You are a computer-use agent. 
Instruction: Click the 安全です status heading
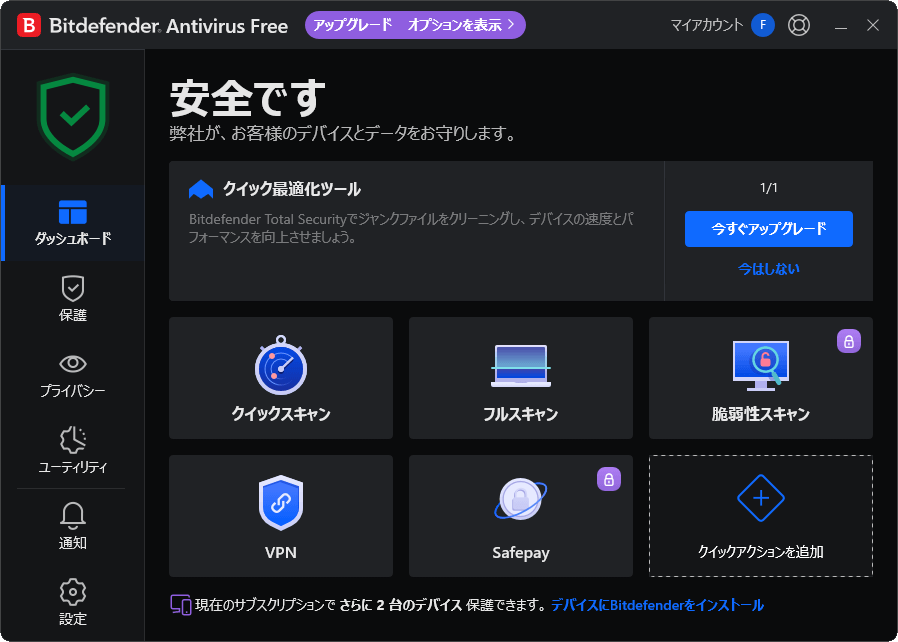tap(247, 98)
